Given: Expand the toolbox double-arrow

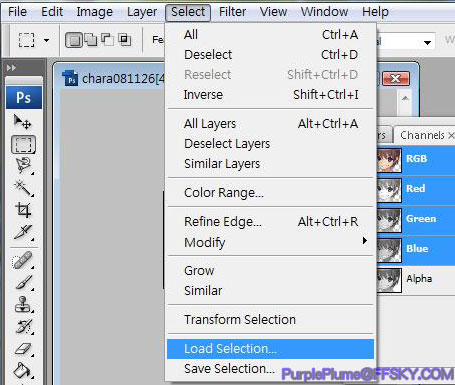Looking at the screenshot, I should tap(11, 68).
